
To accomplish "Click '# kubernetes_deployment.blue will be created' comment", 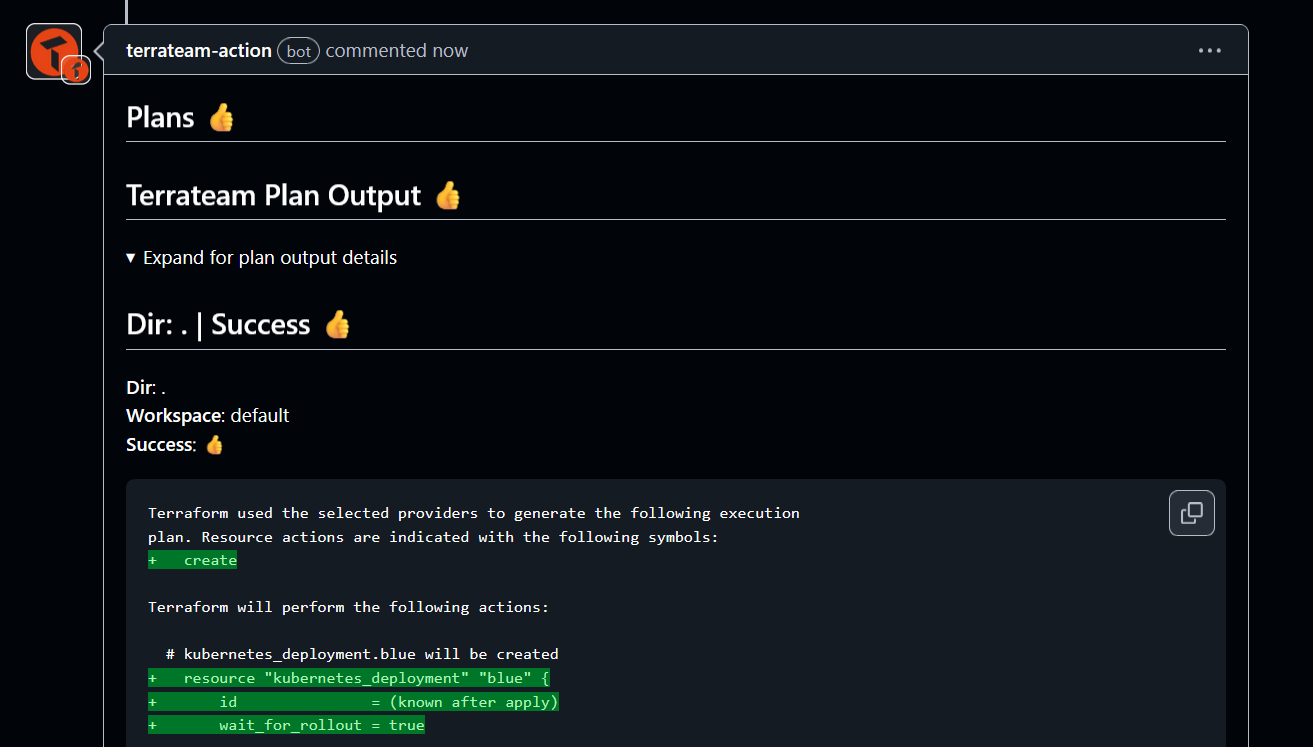I will (362, 654).
